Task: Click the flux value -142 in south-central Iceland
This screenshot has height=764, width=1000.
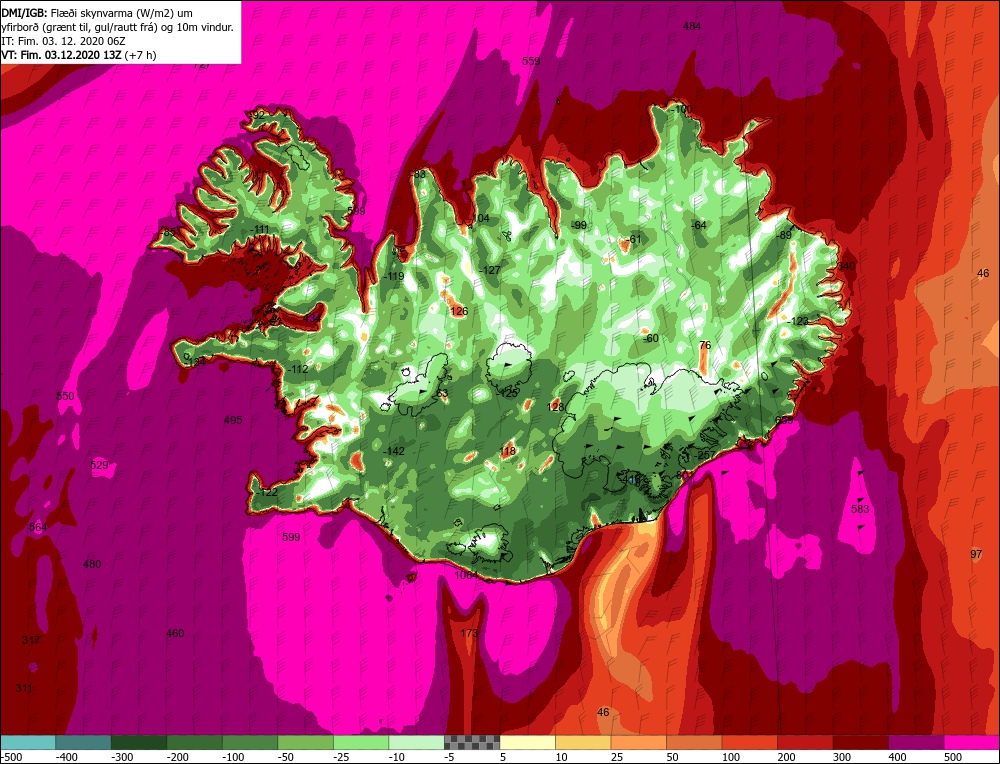Action: [x=393, y=451]
